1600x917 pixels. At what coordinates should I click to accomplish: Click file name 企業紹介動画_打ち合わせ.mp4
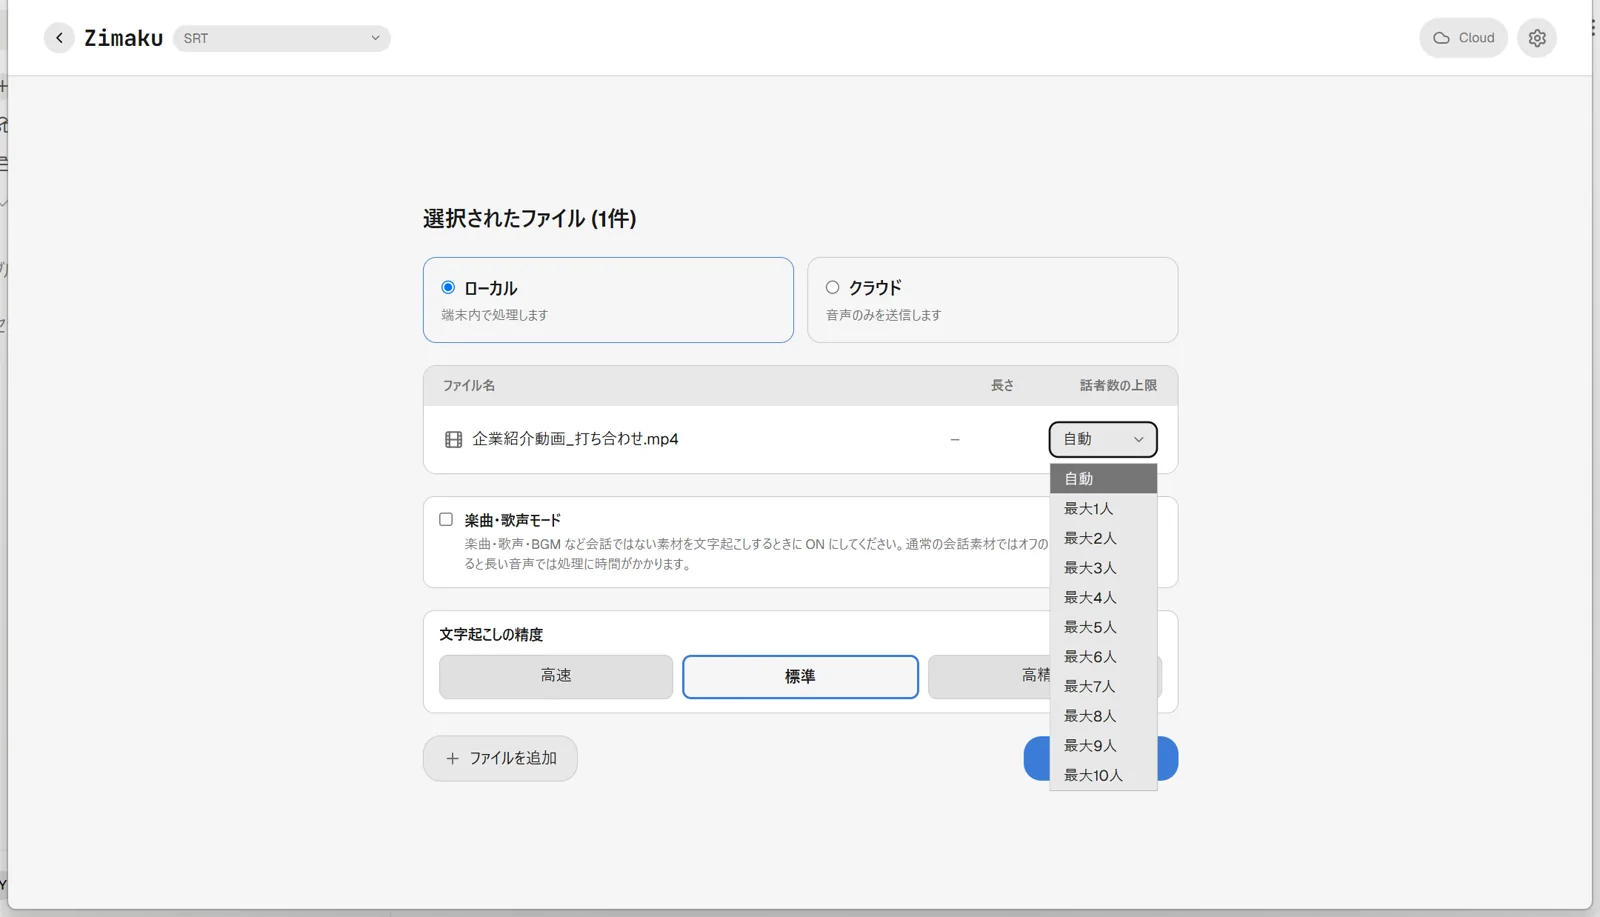[575, 439]
